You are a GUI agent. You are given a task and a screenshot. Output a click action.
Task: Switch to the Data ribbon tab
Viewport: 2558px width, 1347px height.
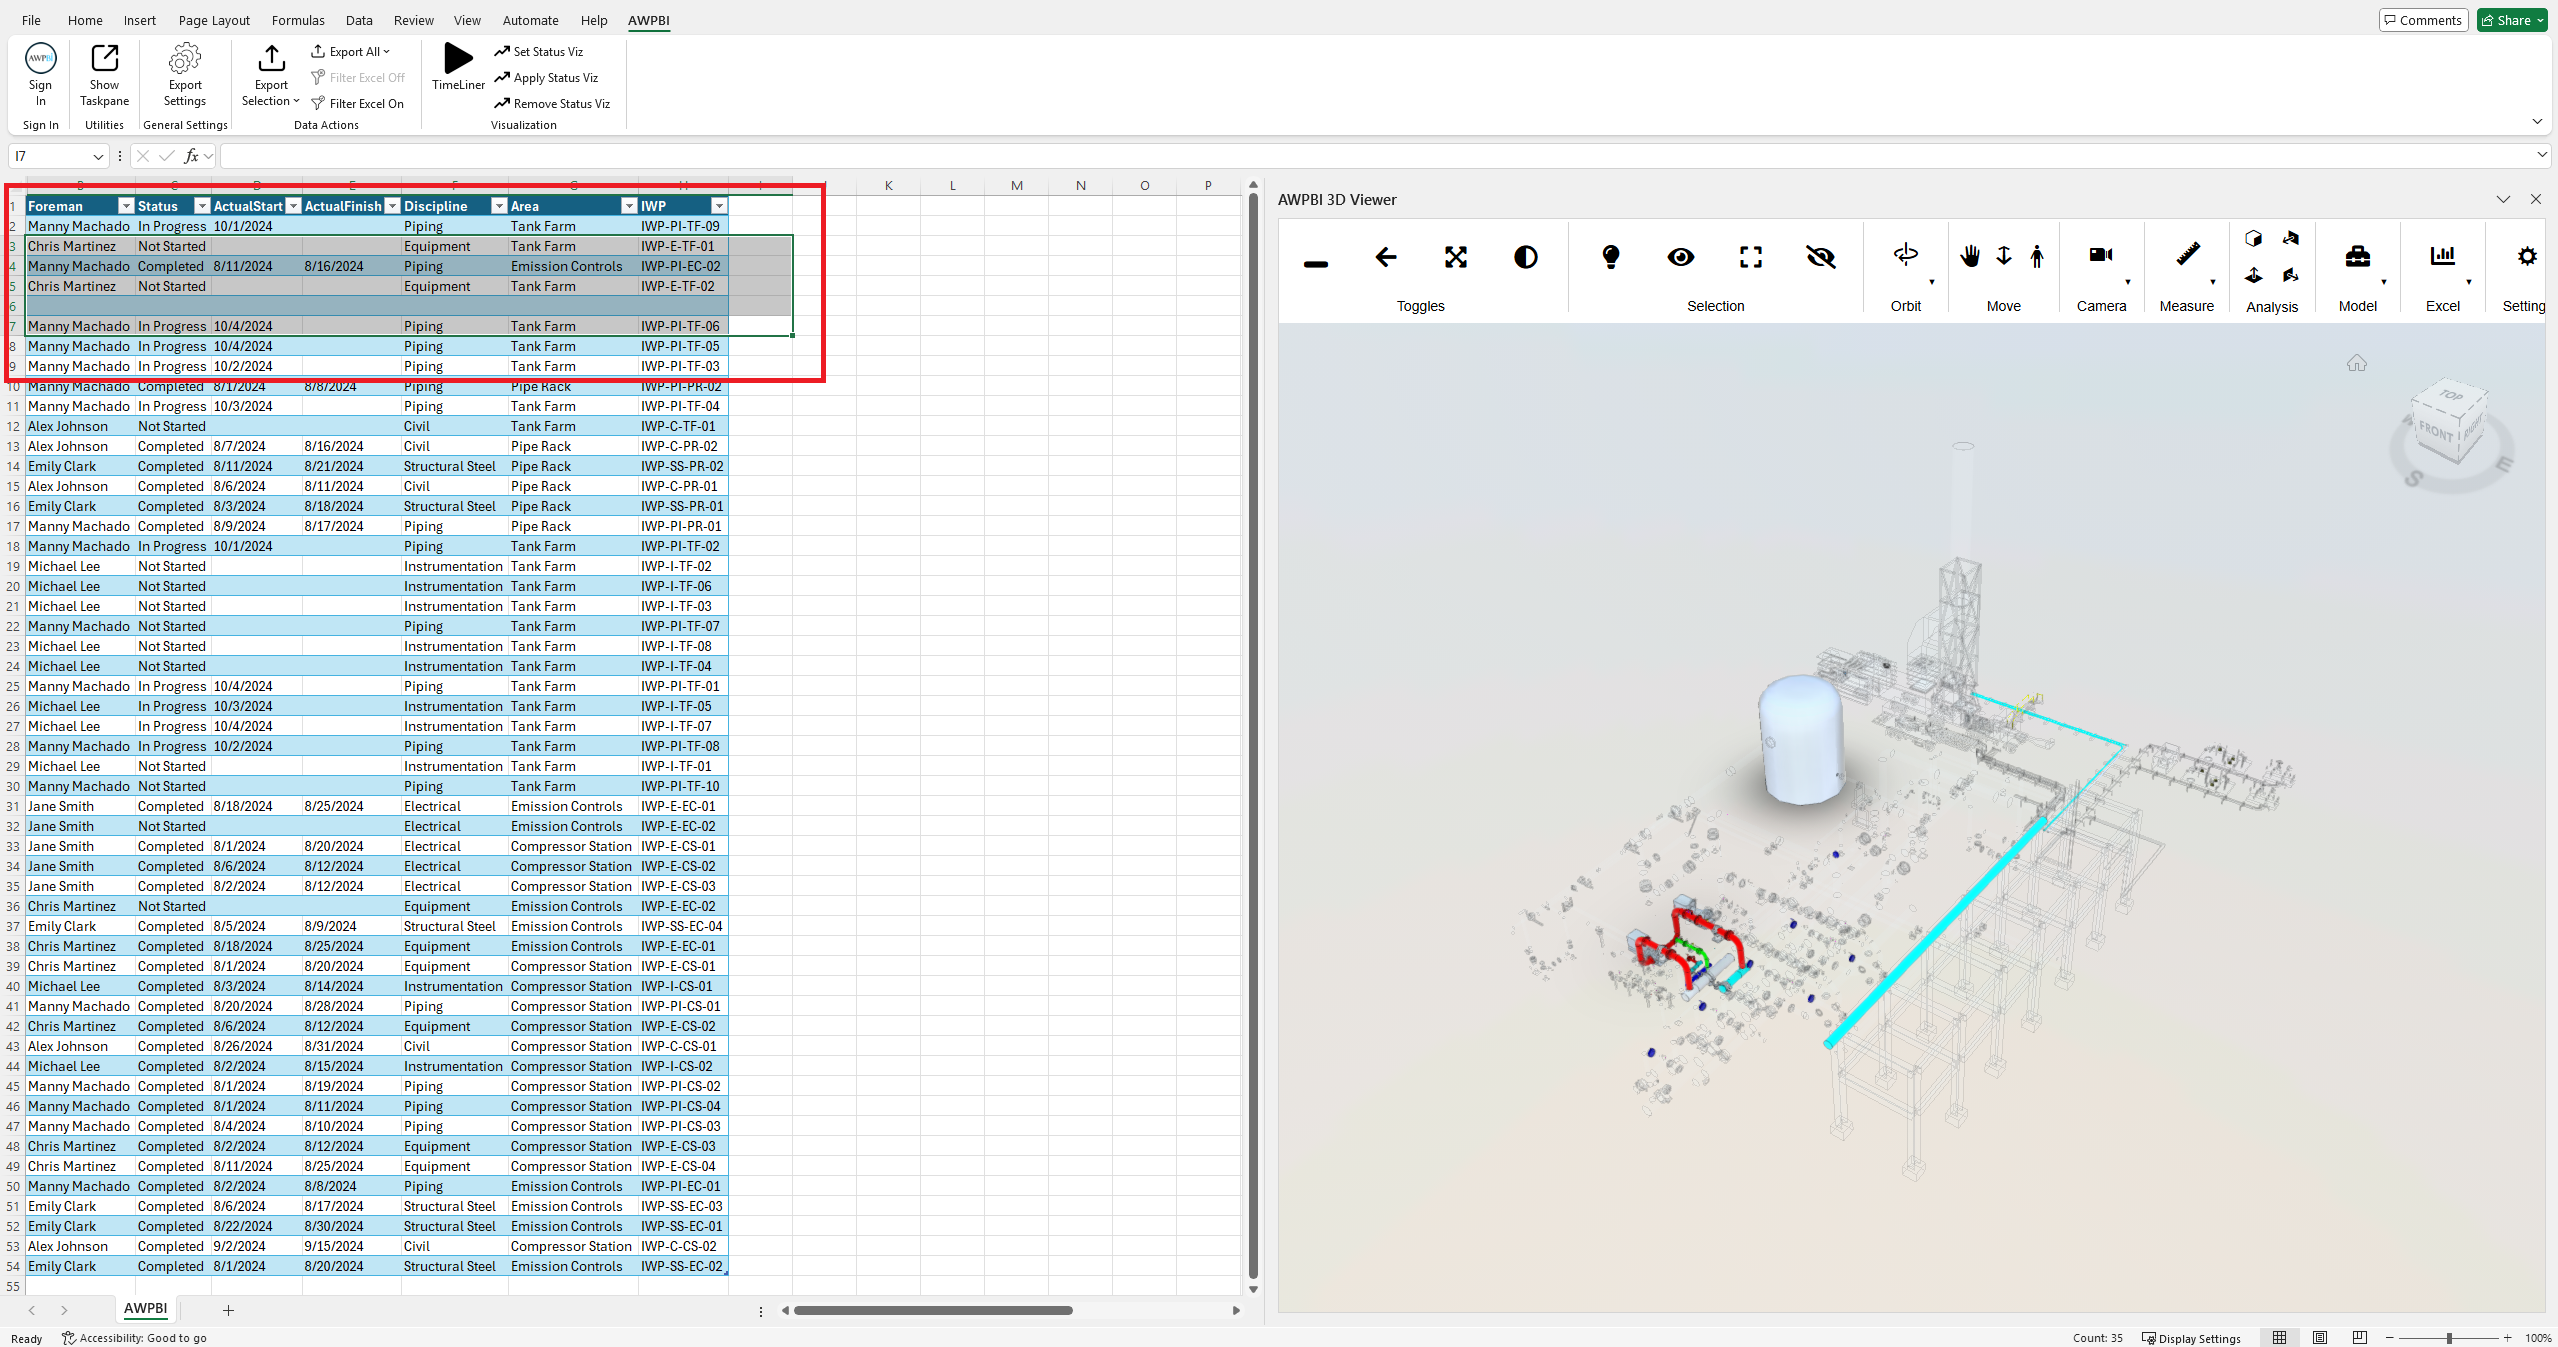click(x=359, y=20)
